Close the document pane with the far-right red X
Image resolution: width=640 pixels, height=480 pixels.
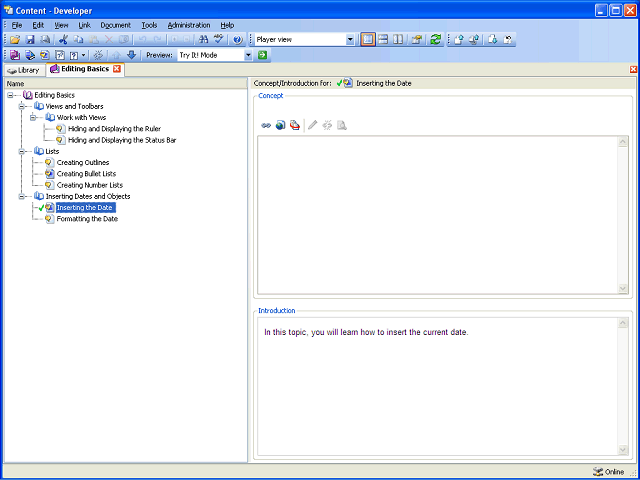click(x=633, y=69)
